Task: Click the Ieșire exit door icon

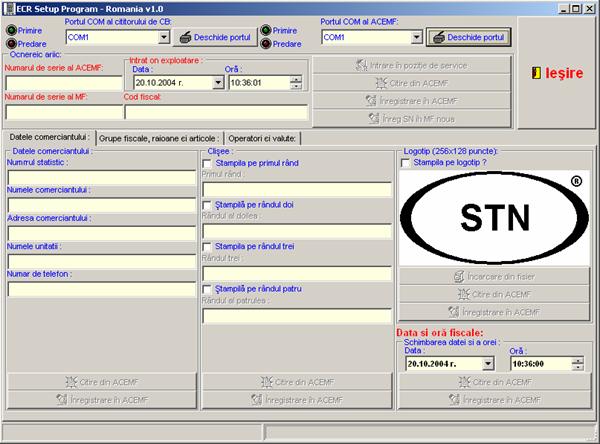Action: pos(538,73)
